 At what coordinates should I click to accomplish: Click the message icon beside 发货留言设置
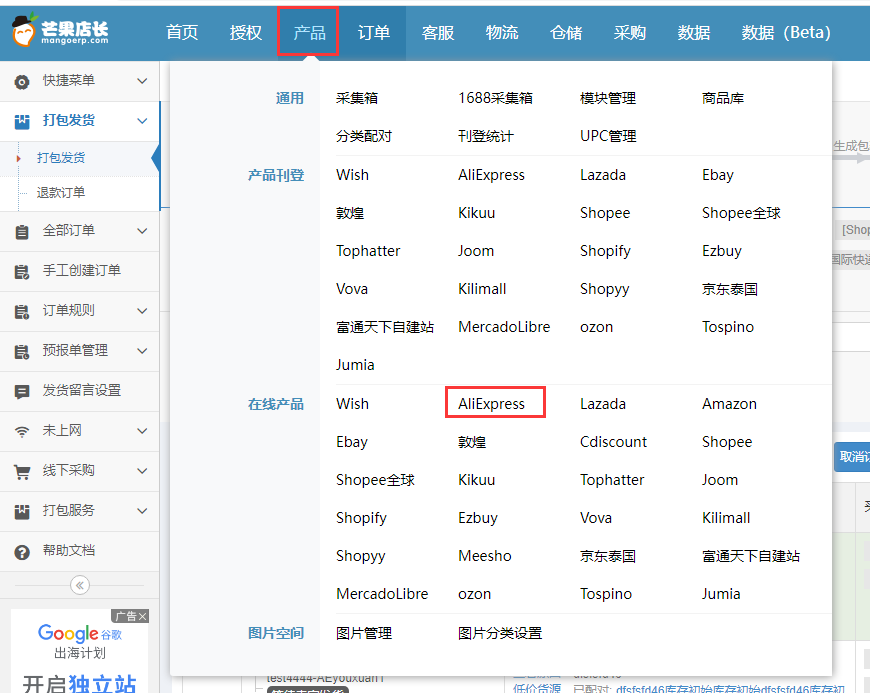22,391
